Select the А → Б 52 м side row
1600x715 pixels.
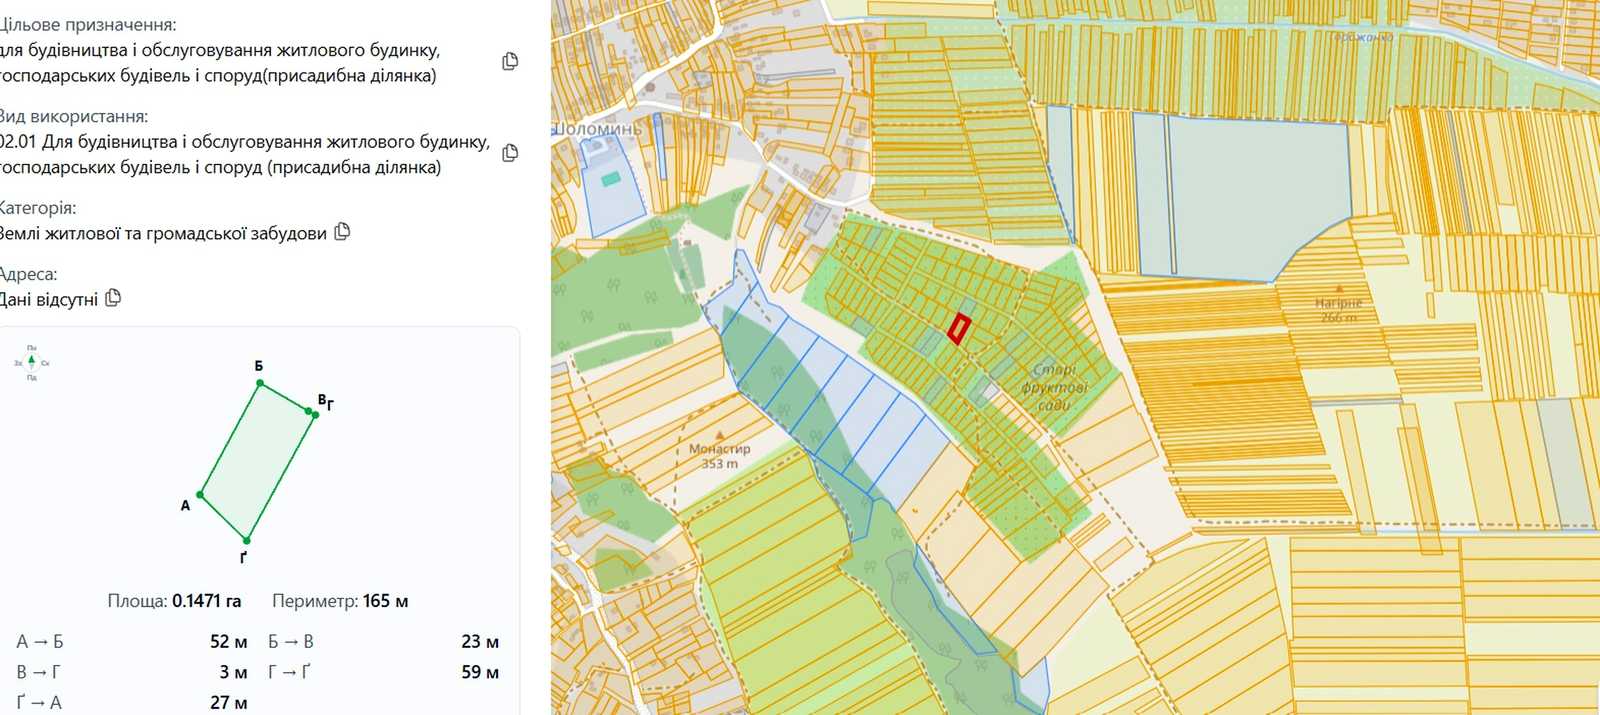pyautogui.click(x=132, y=642)
